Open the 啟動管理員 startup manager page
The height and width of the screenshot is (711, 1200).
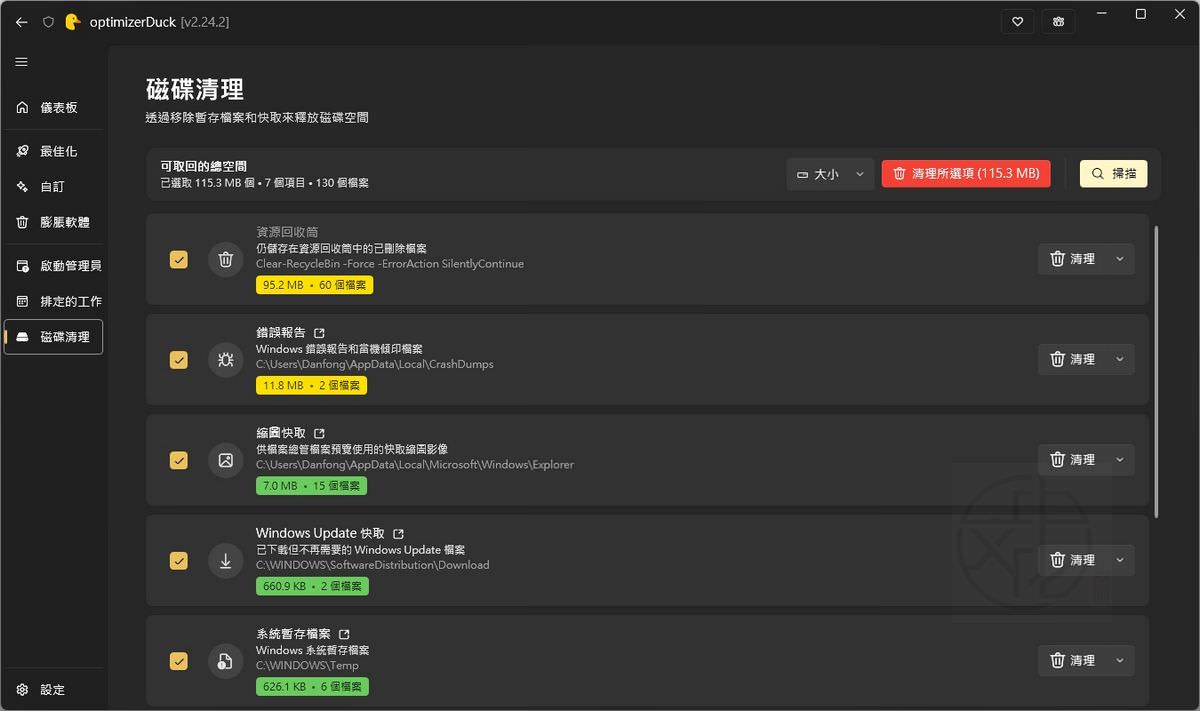pyautogui.click(x=53, y=266)
